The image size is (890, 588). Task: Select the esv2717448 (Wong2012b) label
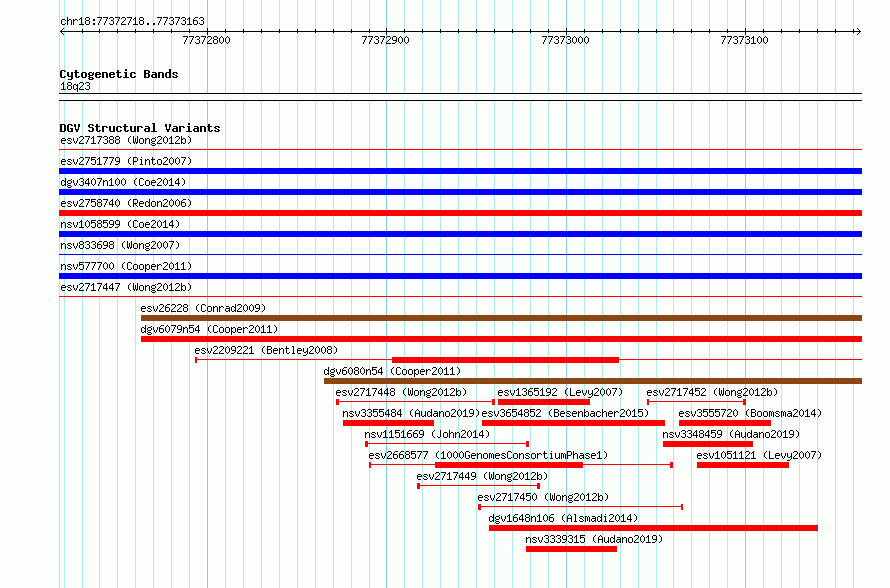click(x=401, y=392)
